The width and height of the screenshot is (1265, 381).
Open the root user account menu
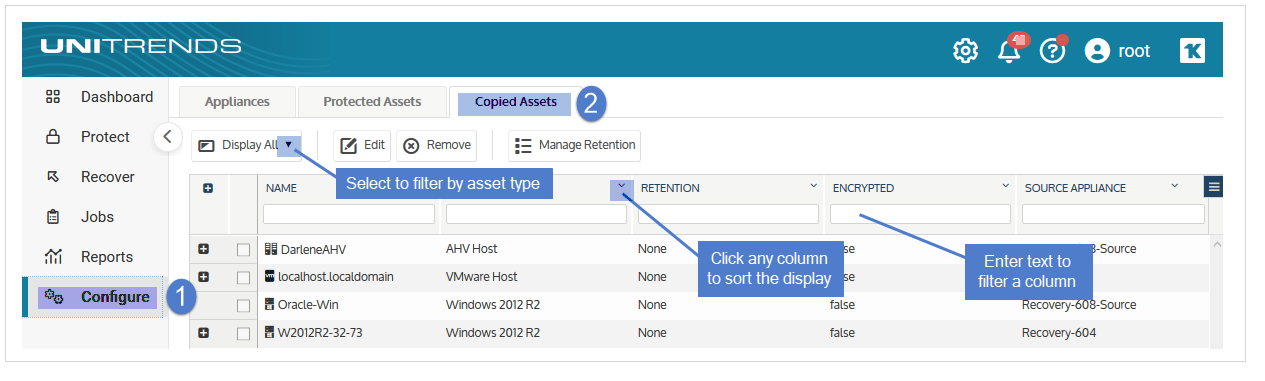pos(1118,51)
